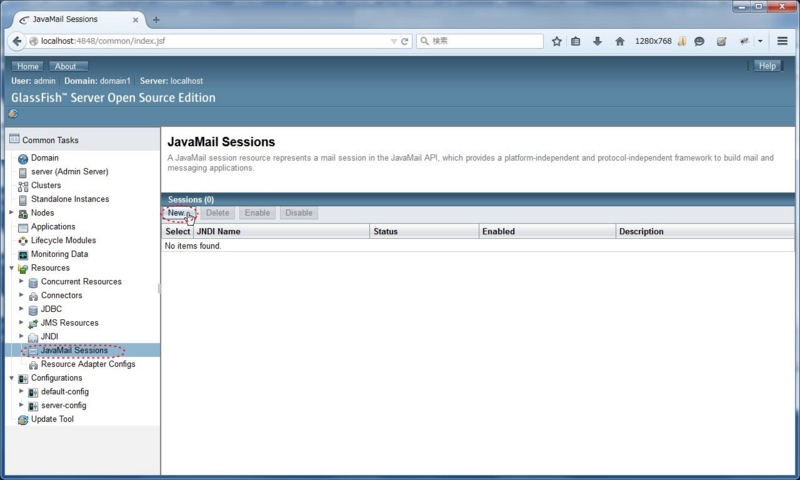Sort by Status column header
The height and width of the screenshot is (480, 800).
coord(385,232)
